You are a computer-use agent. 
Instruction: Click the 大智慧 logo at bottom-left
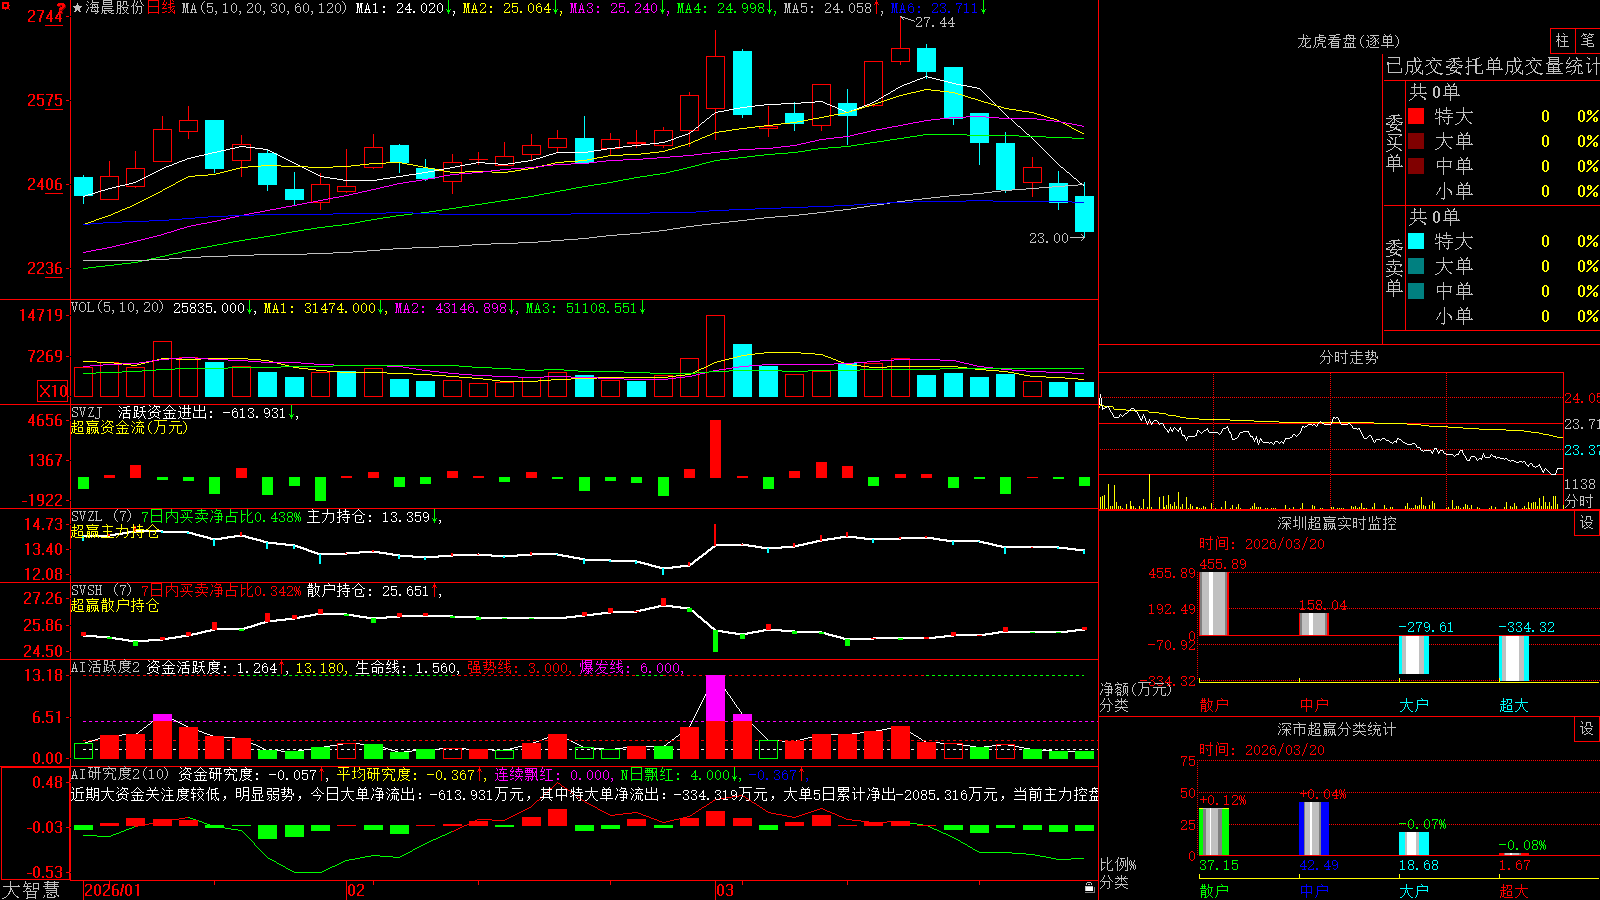31,890
